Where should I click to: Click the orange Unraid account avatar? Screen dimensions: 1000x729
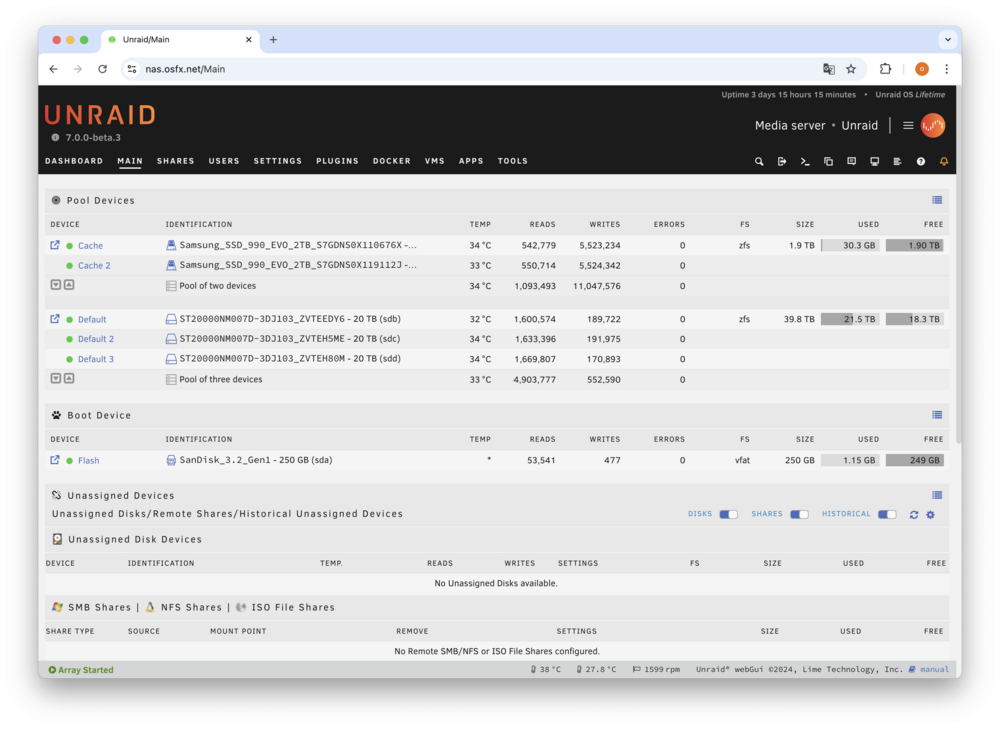coord(932,126)
